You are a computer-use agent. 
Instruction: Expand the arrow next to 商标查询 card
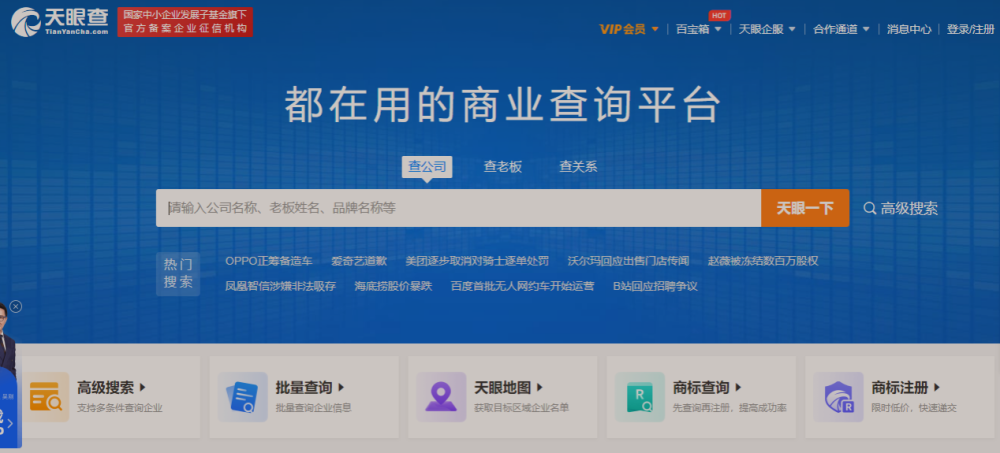[739, 387]
